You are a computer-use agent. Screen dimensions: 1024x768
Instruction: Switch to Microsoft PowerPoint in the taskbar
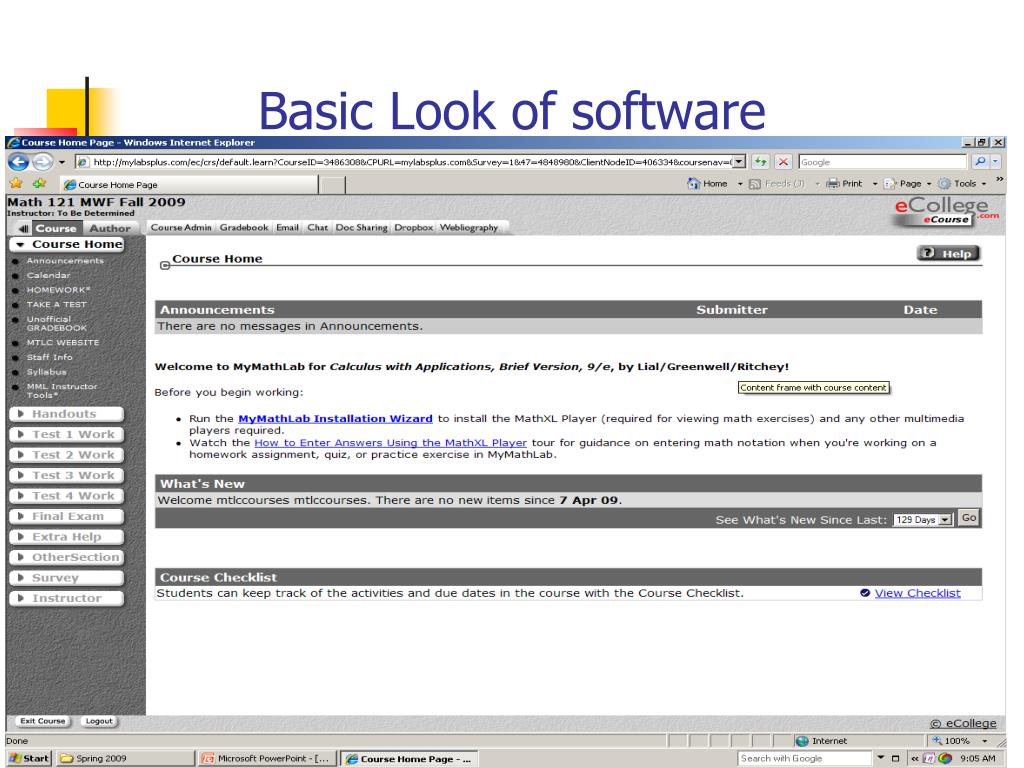coord(267,758)
